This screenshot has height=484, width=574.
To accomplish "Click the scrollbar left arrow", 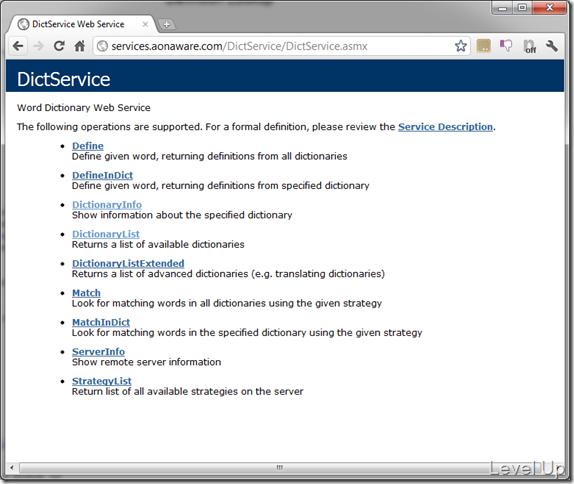I will point(12,467).
